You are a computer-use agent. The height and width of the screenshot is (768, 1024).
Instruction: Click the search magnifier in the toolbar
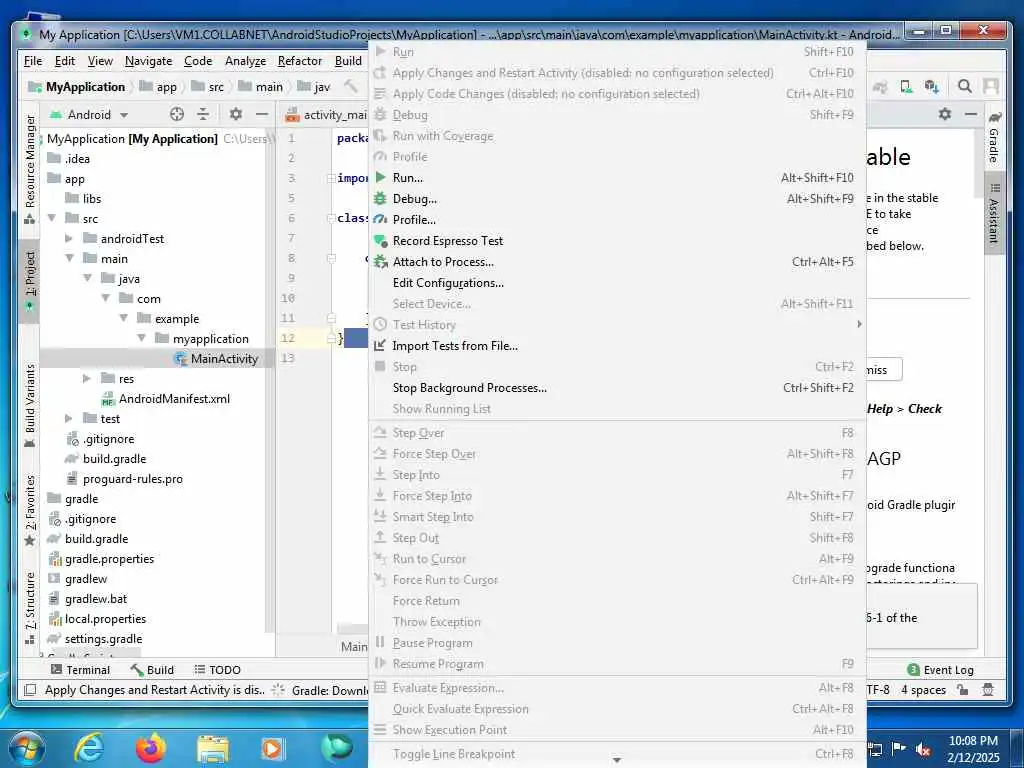pyautogui.click(x=965, y=86)
